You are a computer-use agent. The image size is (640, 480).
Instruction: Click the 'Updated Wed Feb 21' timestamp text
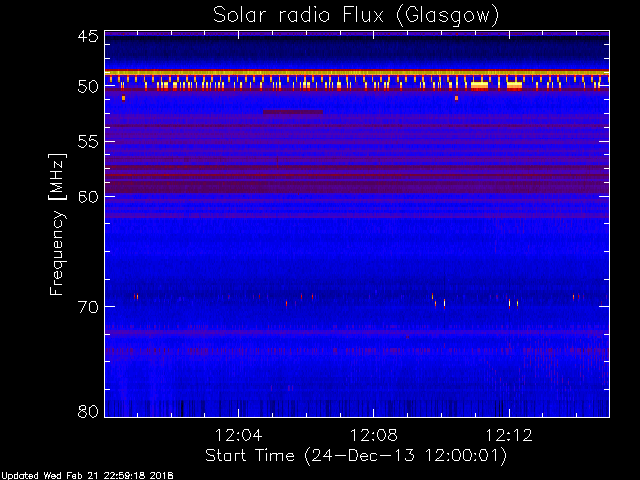pyautogui.click(x=87, y=476)
